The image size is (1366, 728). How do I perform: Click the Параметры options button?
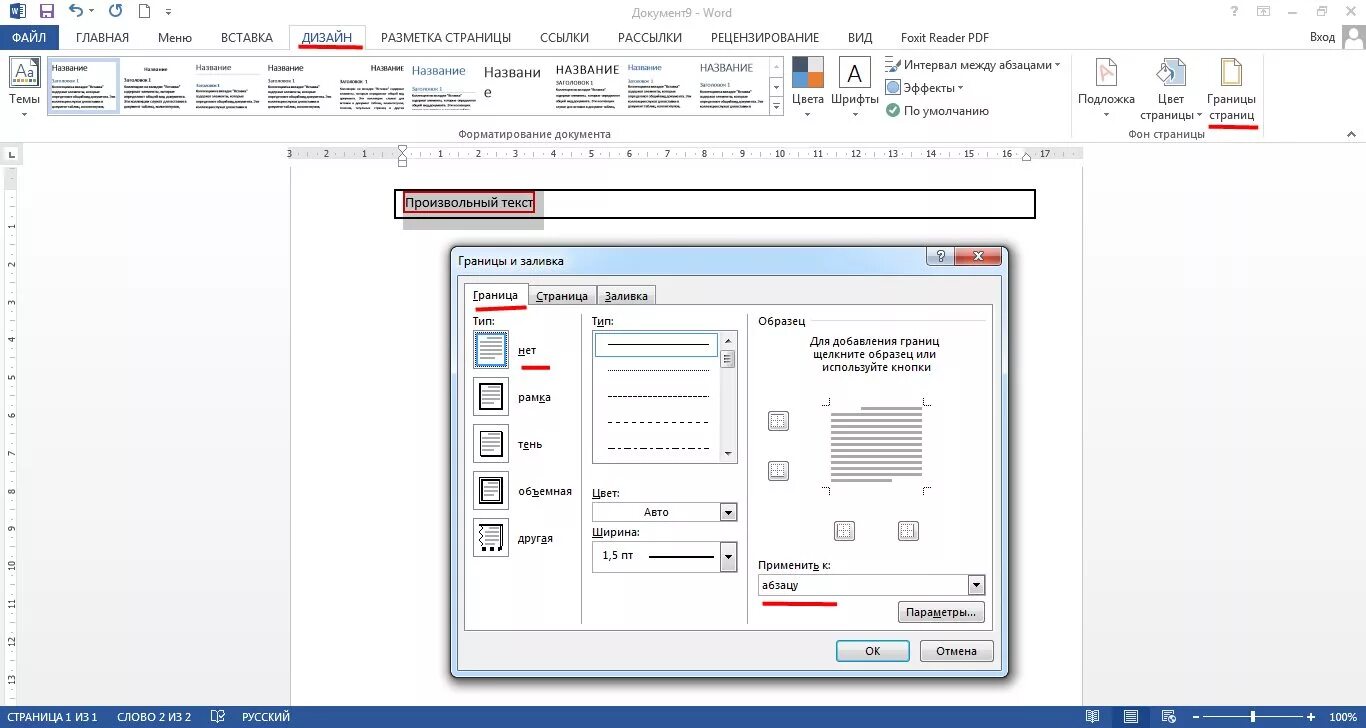tap(941, 612)
